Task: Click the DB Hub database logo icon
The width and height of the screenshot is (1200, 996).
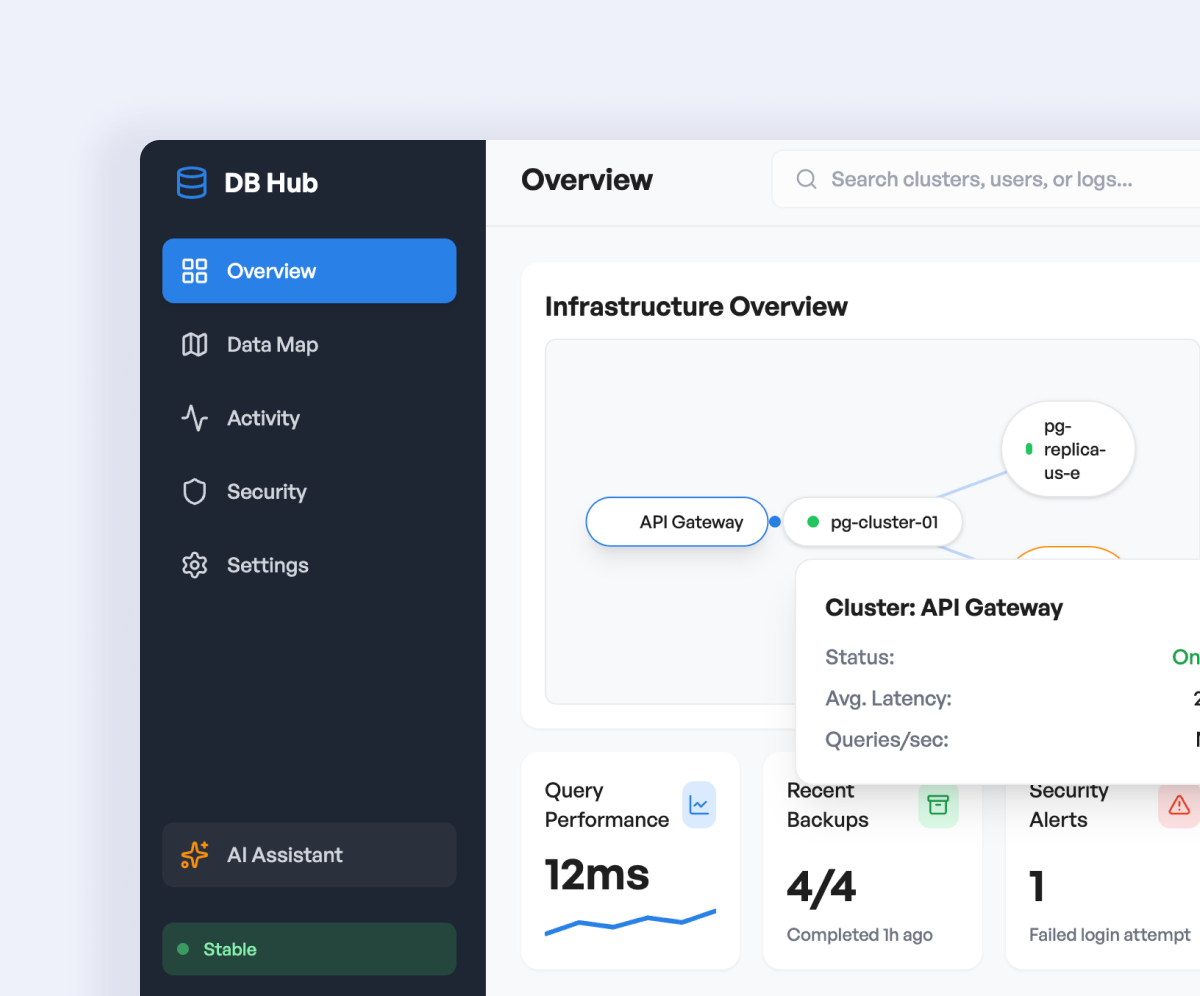Action: coord(191,183)
